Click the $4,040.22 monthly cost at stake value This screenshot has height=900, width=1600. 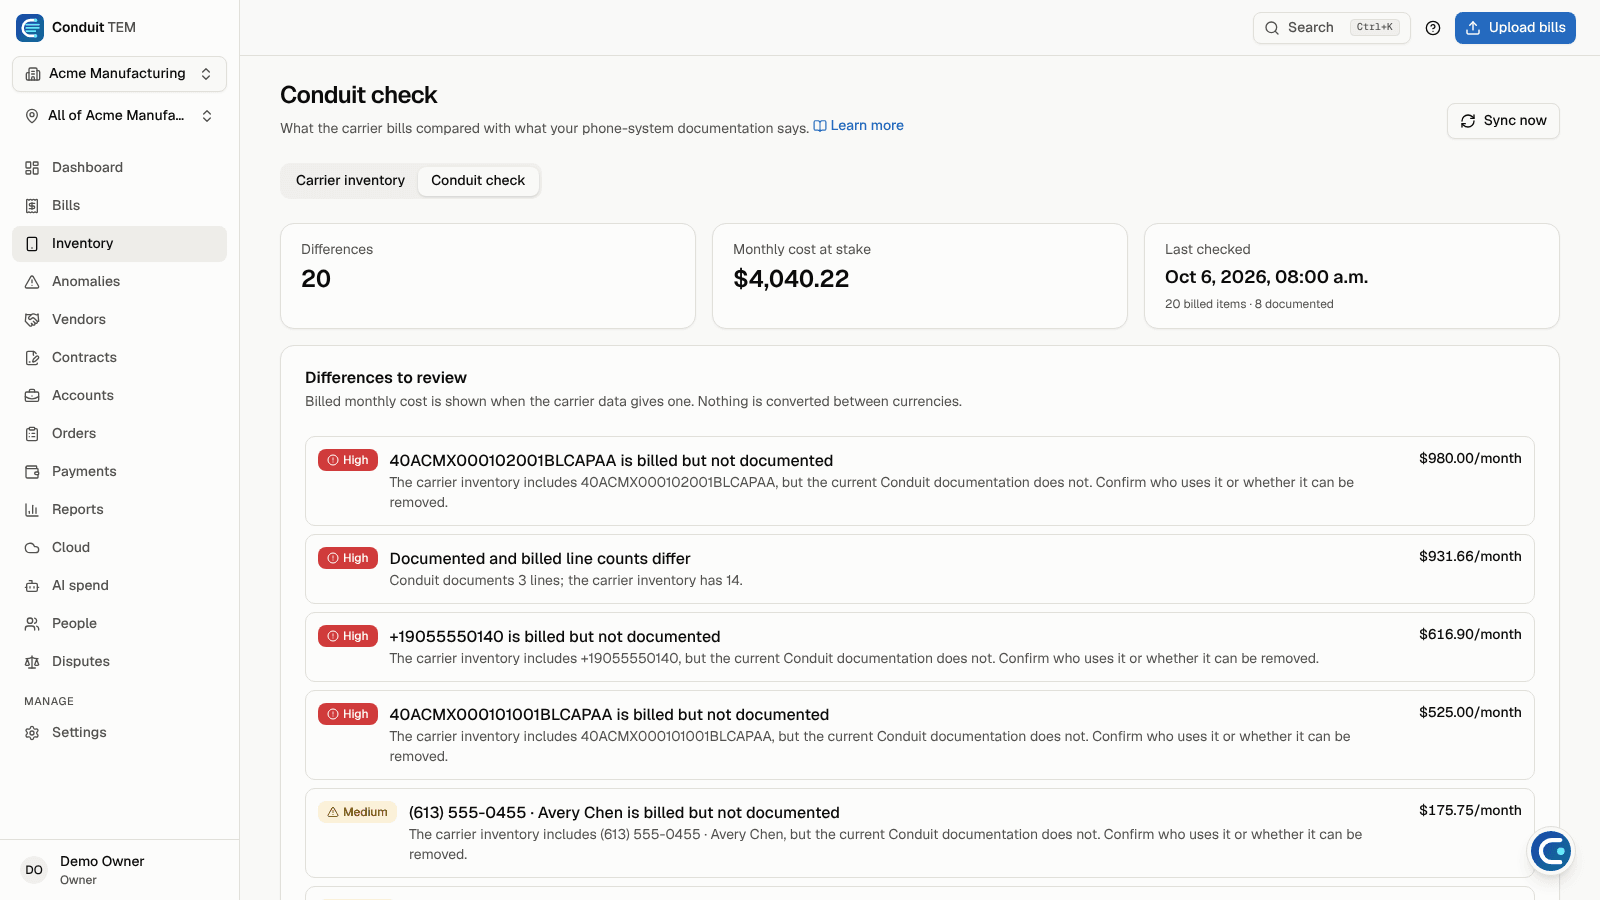pyautogui.click(x=791, y=279)
